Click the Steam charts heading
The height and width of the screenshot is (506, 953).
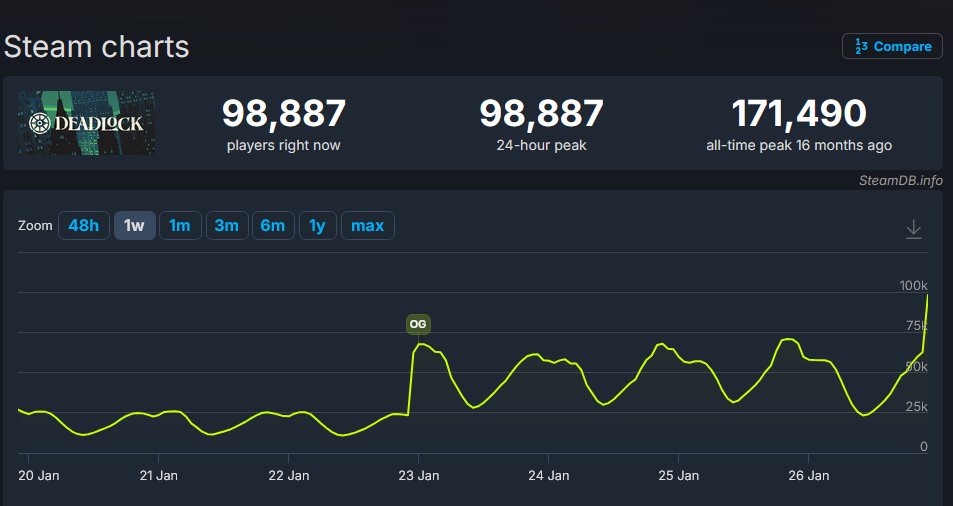click(x=97, y=47)
